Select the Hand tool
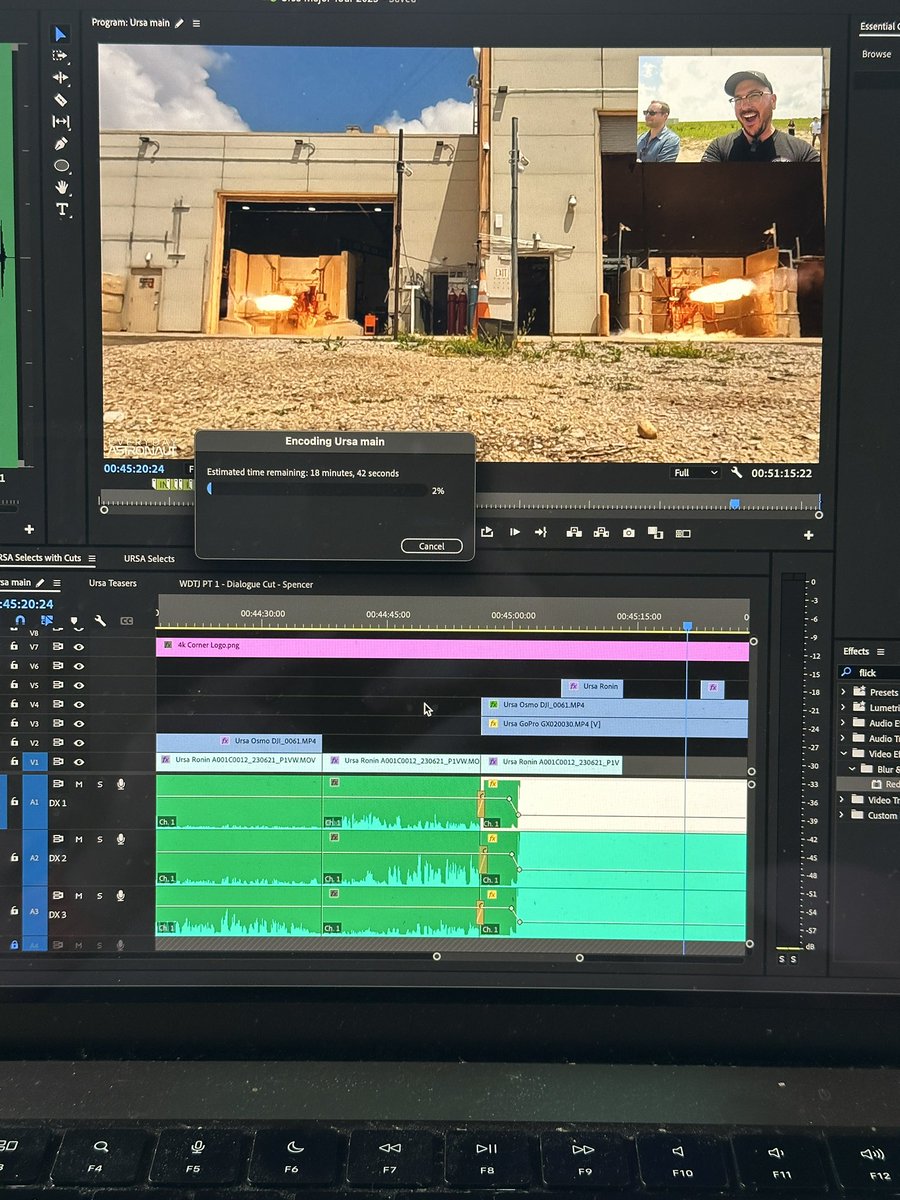This screenshot has width=900, height=1200. pos(61,187)
